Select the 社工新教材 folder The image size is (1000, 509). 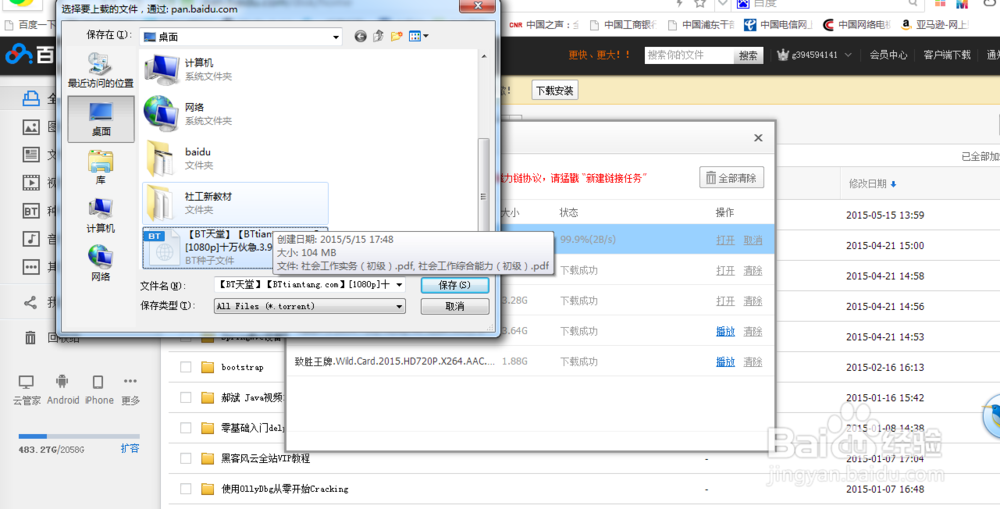coord(235,203)
